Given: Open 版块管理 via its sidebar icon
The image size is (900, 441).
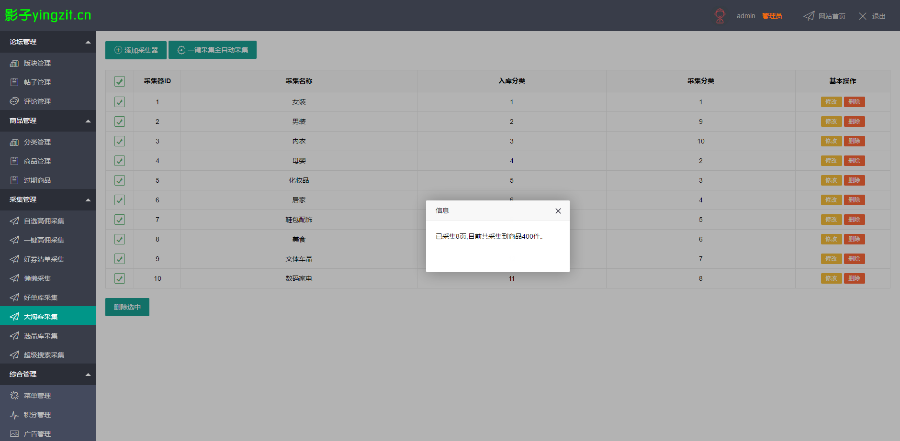Looking at the screenshot, I should point(15,63).
